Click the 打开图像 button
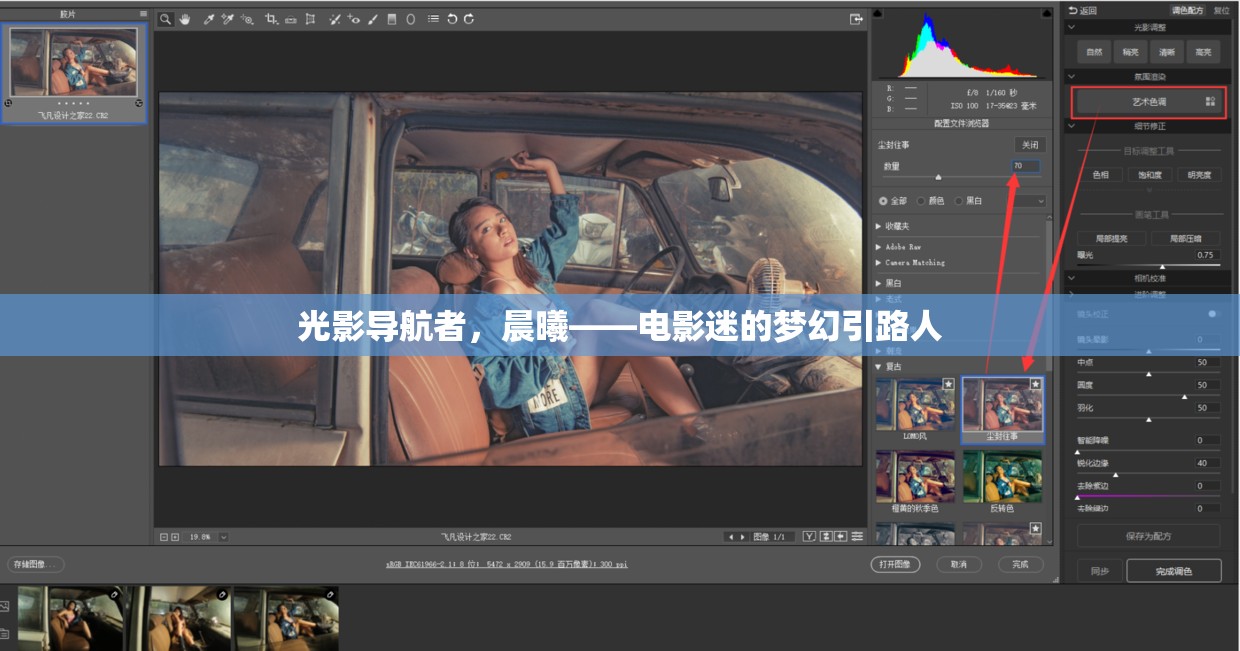This screenshot has width=1240, height=651. (x=895, y=564)
